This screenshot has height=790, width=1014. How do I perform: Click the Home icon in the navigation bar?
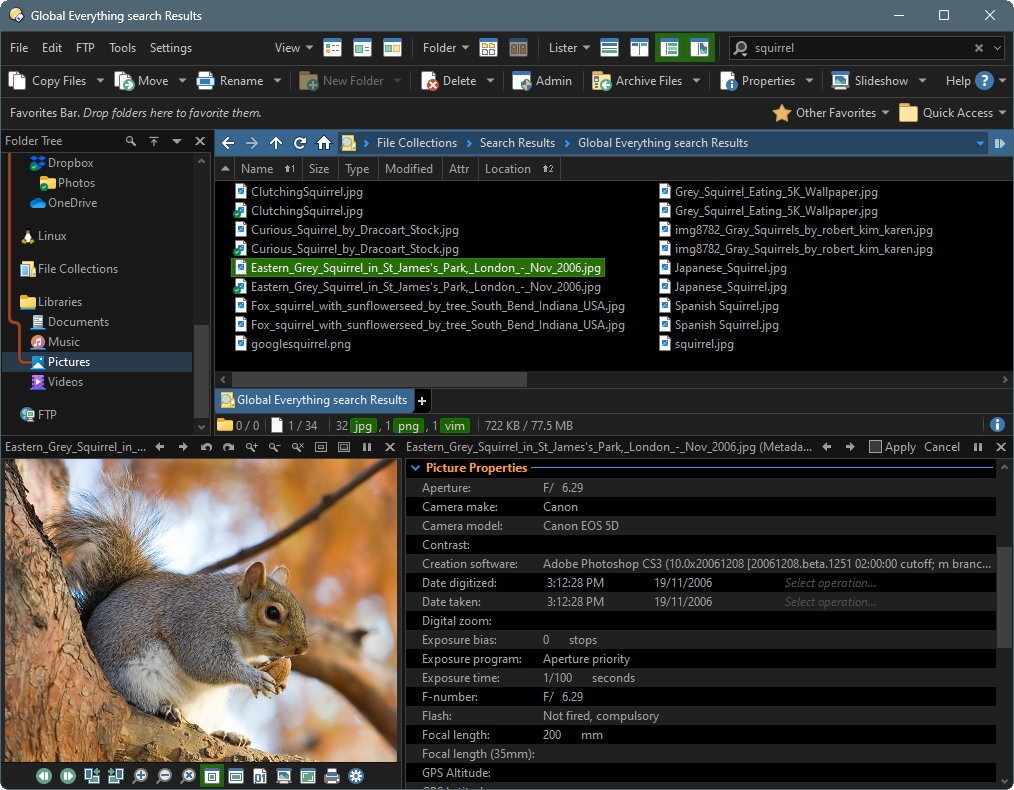[x=323, y=143]
